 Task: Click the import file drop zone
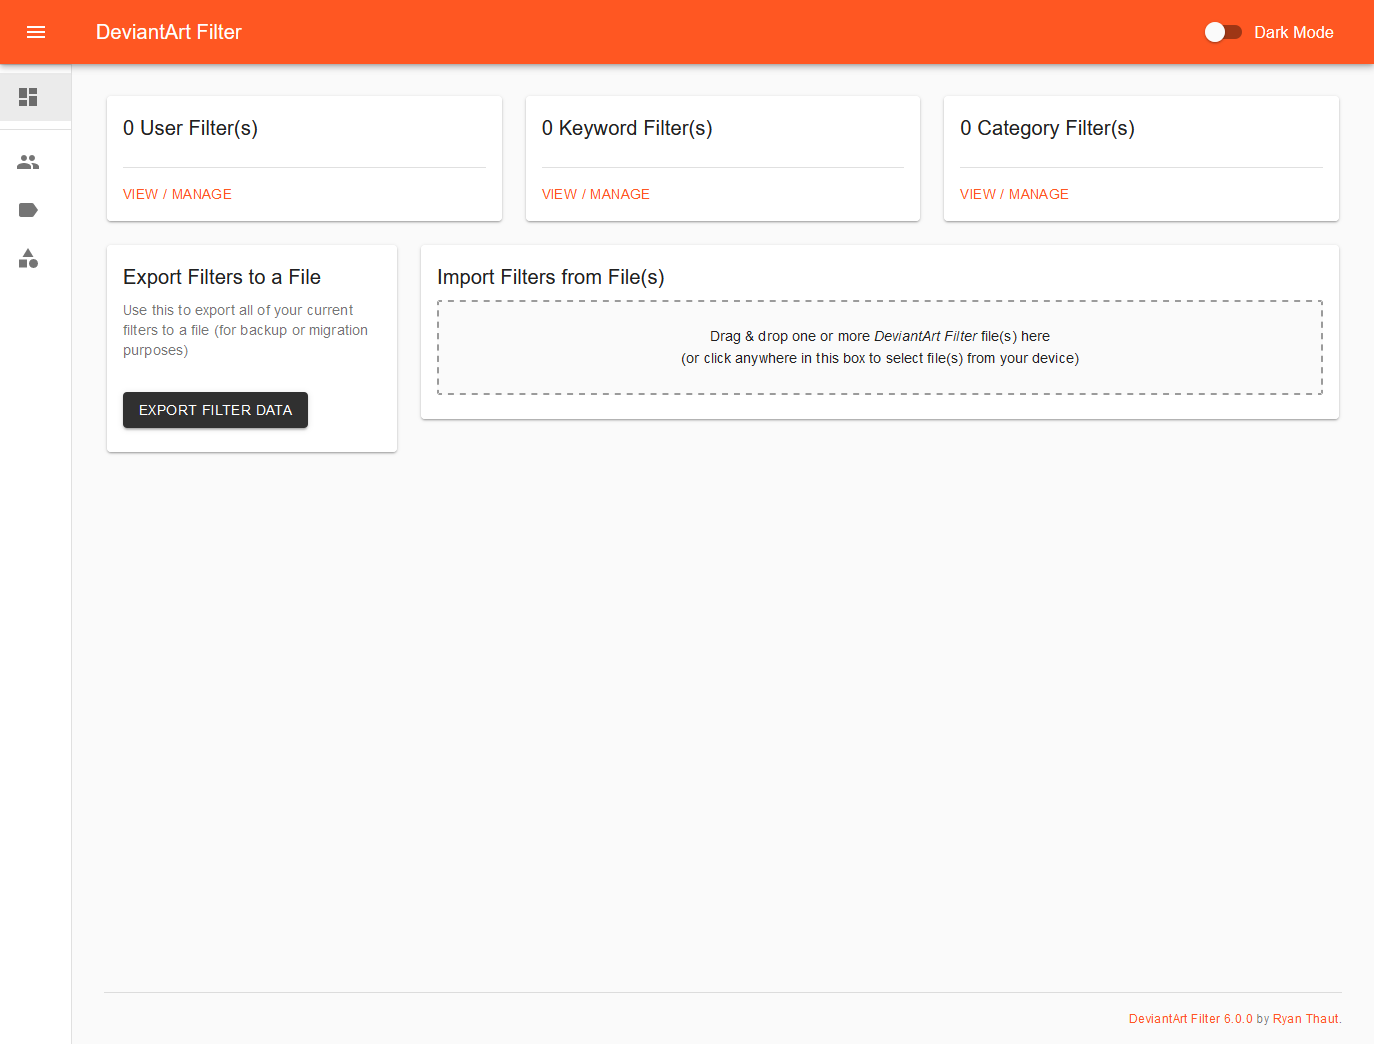click(880, 347)
